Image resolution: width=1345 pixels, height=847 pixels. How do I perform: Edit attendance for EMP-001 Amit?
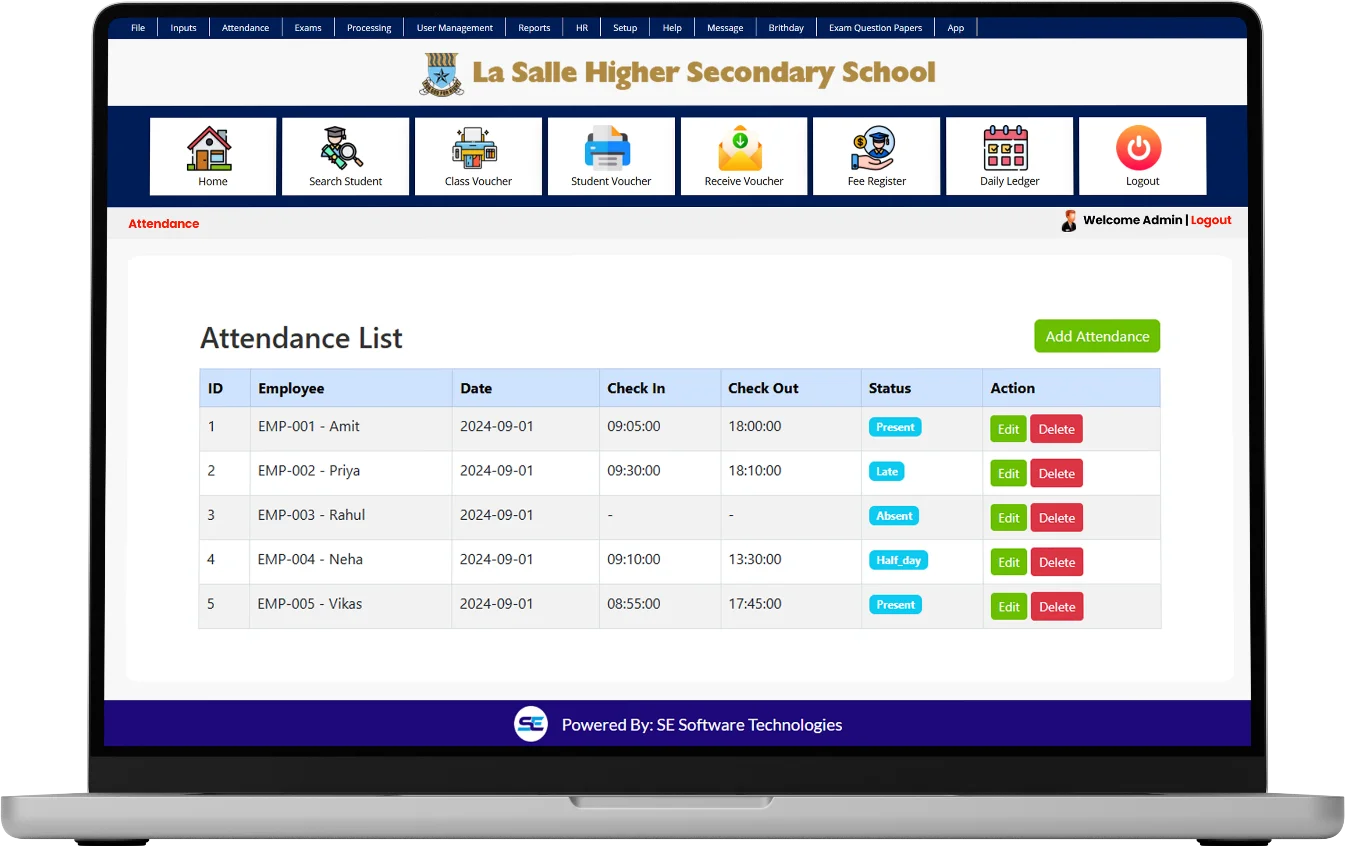point(1008,429)
